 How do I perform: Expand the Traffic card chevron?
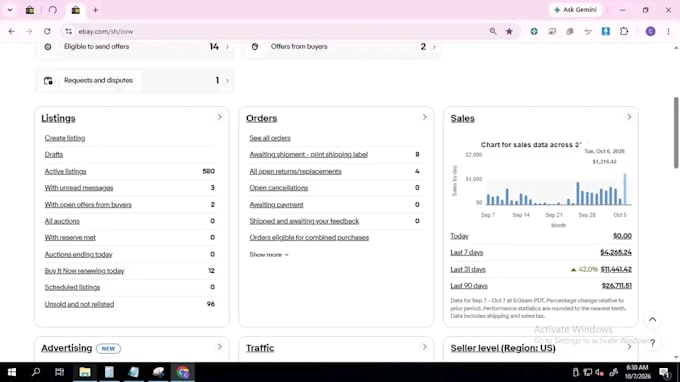[x=425, y=347]
